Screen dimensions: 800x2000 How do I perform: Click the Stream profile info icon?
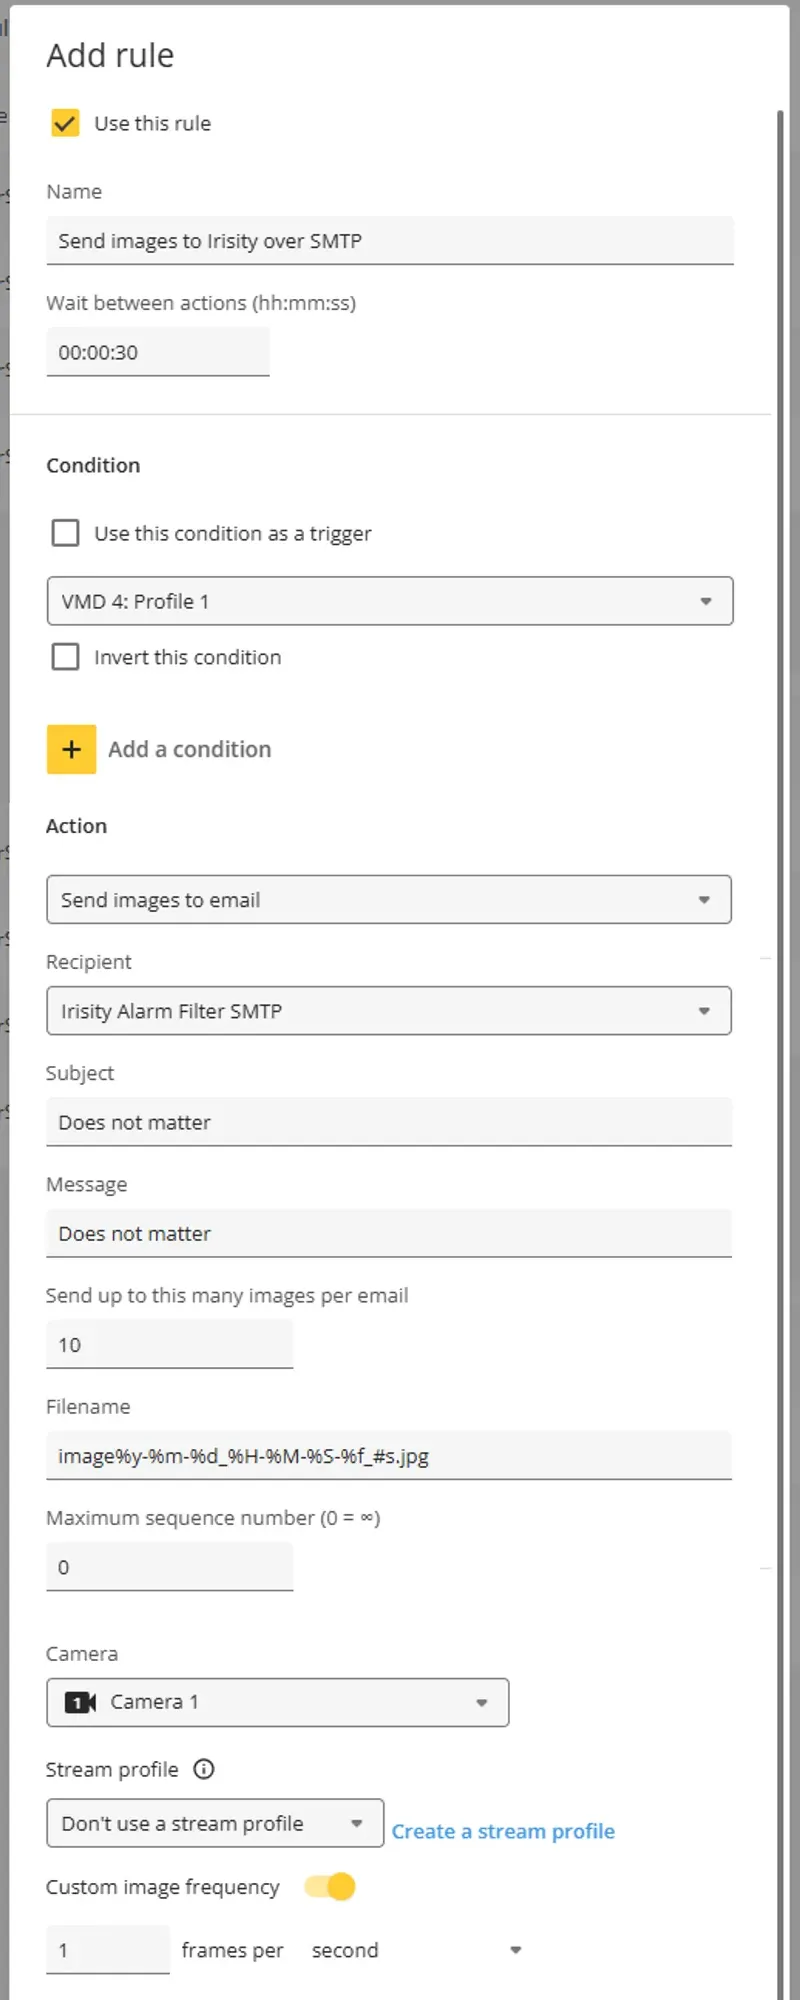coord(204,1769)
